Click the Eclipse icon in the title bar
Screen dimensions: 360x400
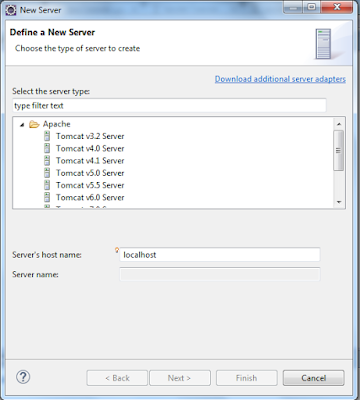[11, 10]
